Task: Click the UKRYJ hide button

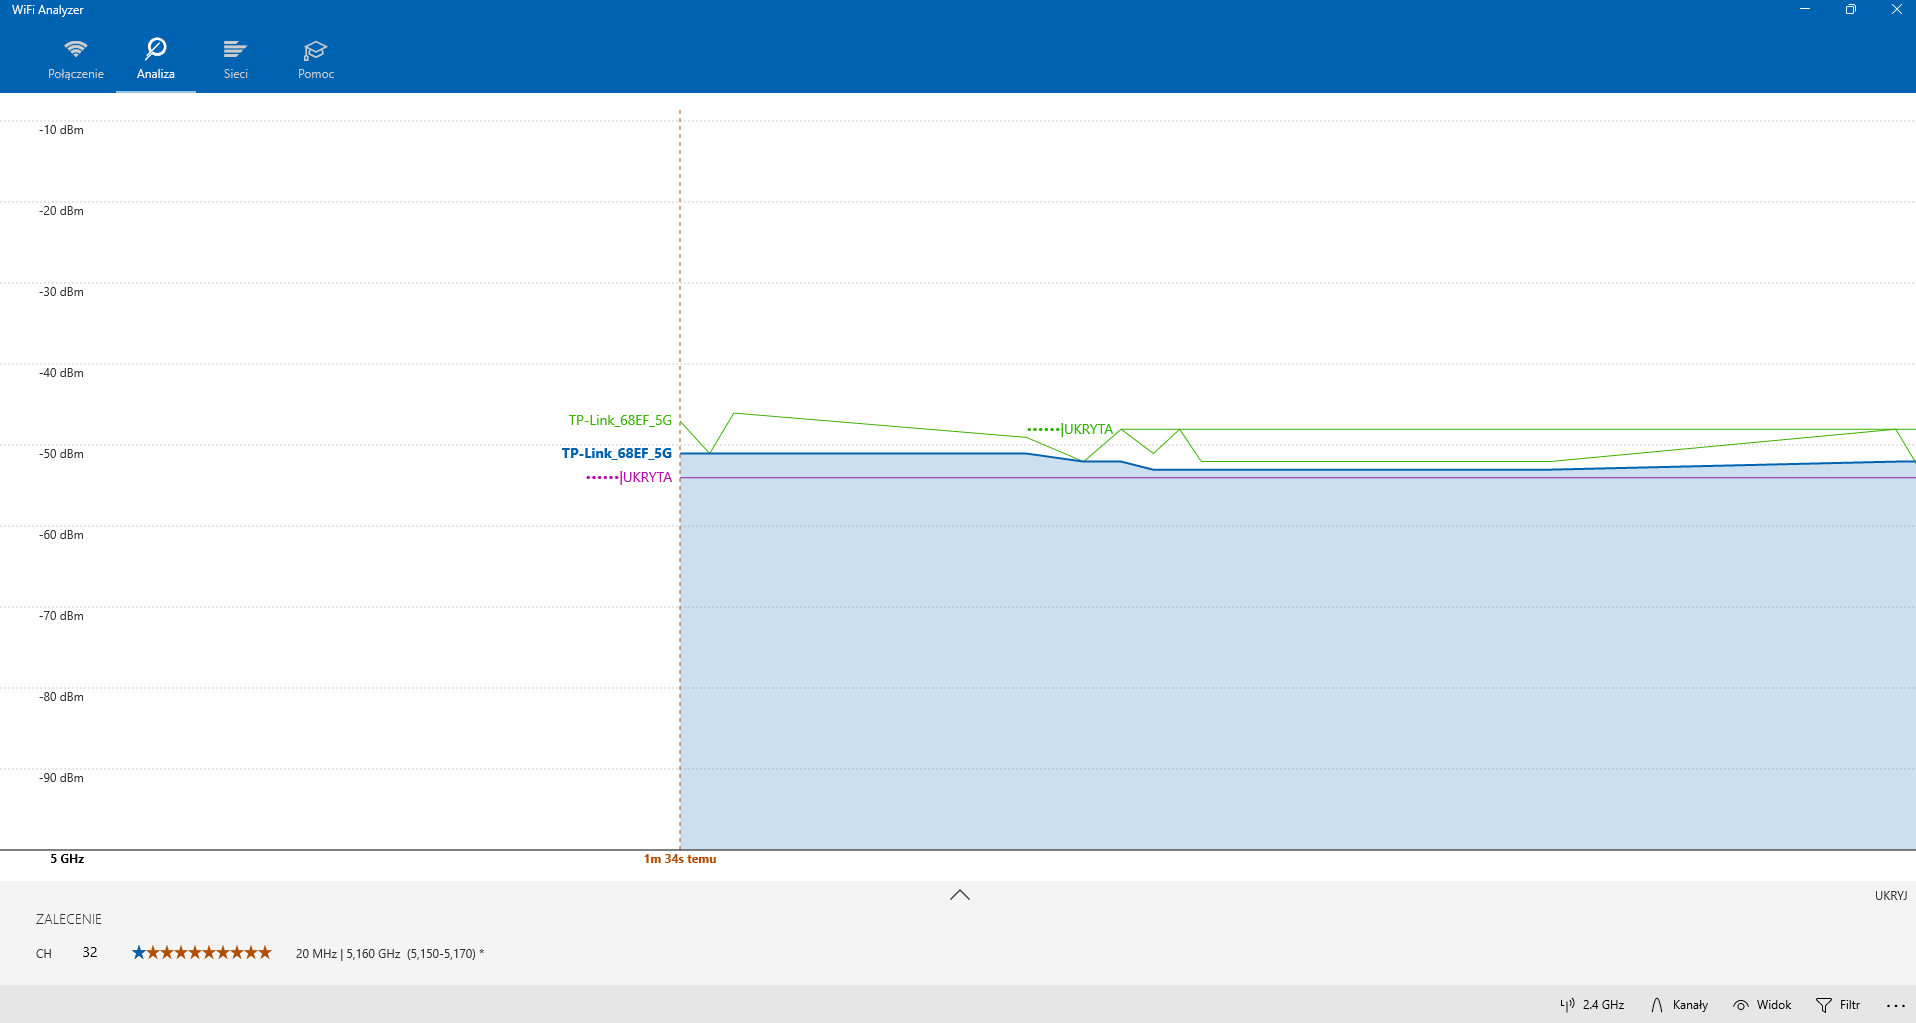Action: pos(1891,896)
